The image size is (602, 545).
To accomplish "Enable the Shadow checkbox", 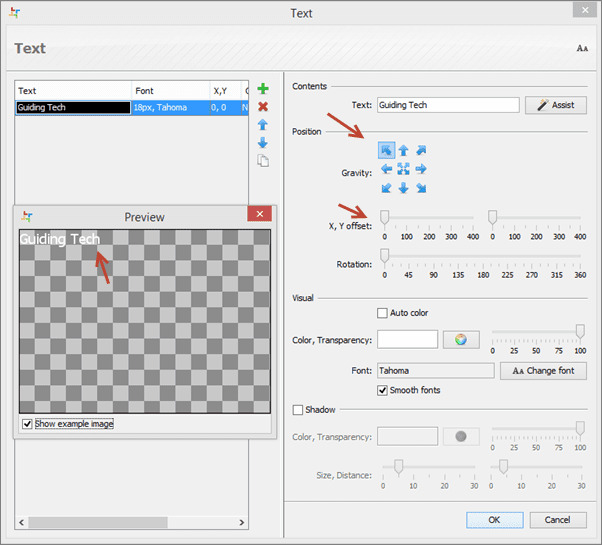I will tap(298, 410).
